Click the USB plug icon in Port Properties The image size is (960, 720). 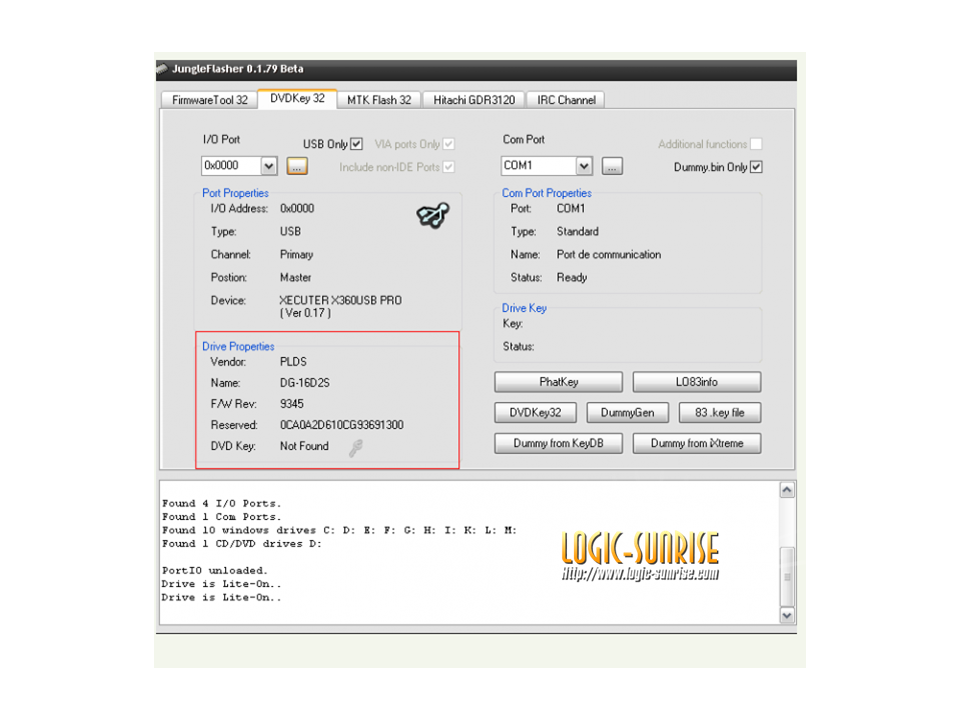[433, 216]
